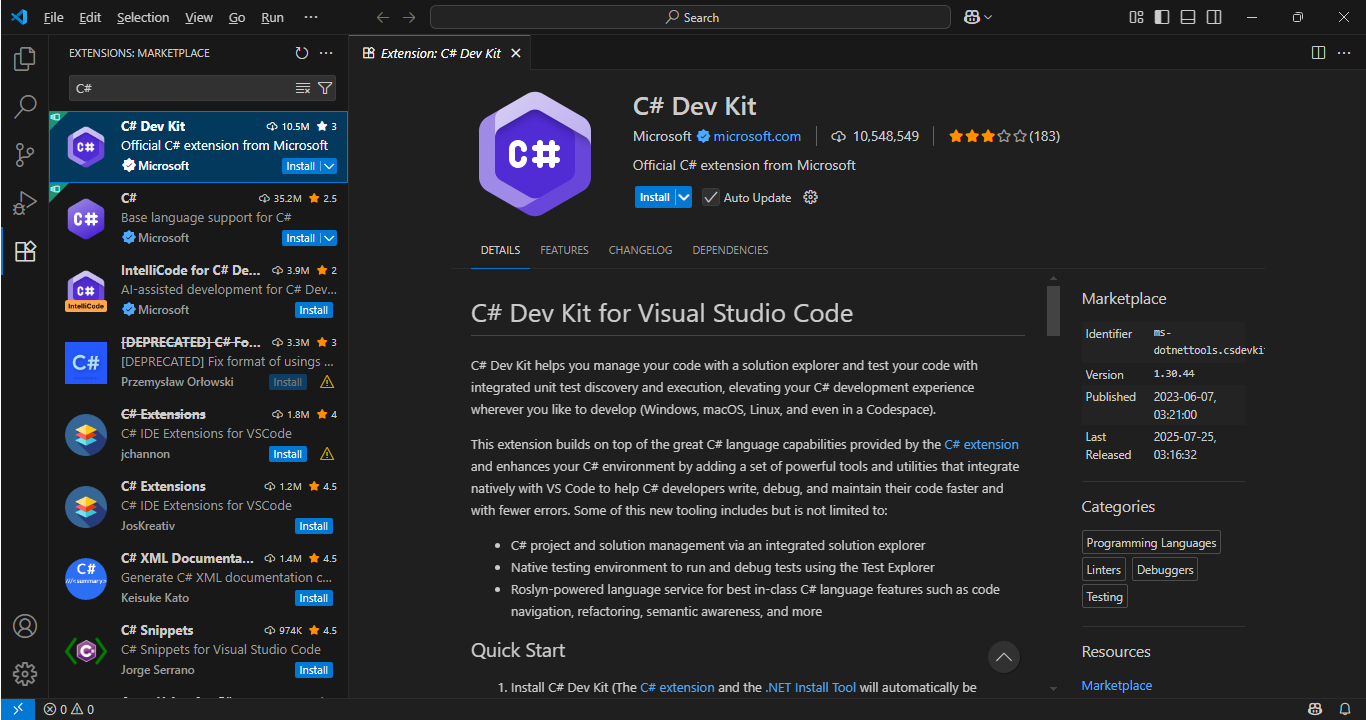Open remote window indicator in status bar
This screenshot has width=1366, height=720.
tap(17, 709)
